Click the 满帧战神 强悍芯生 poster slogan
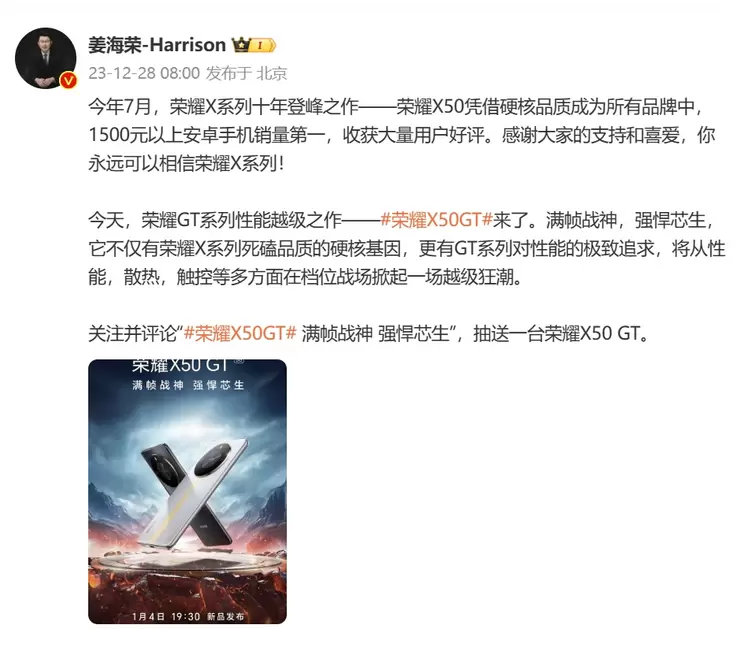This screenshot has height=662, width=750. coord(188,385)
